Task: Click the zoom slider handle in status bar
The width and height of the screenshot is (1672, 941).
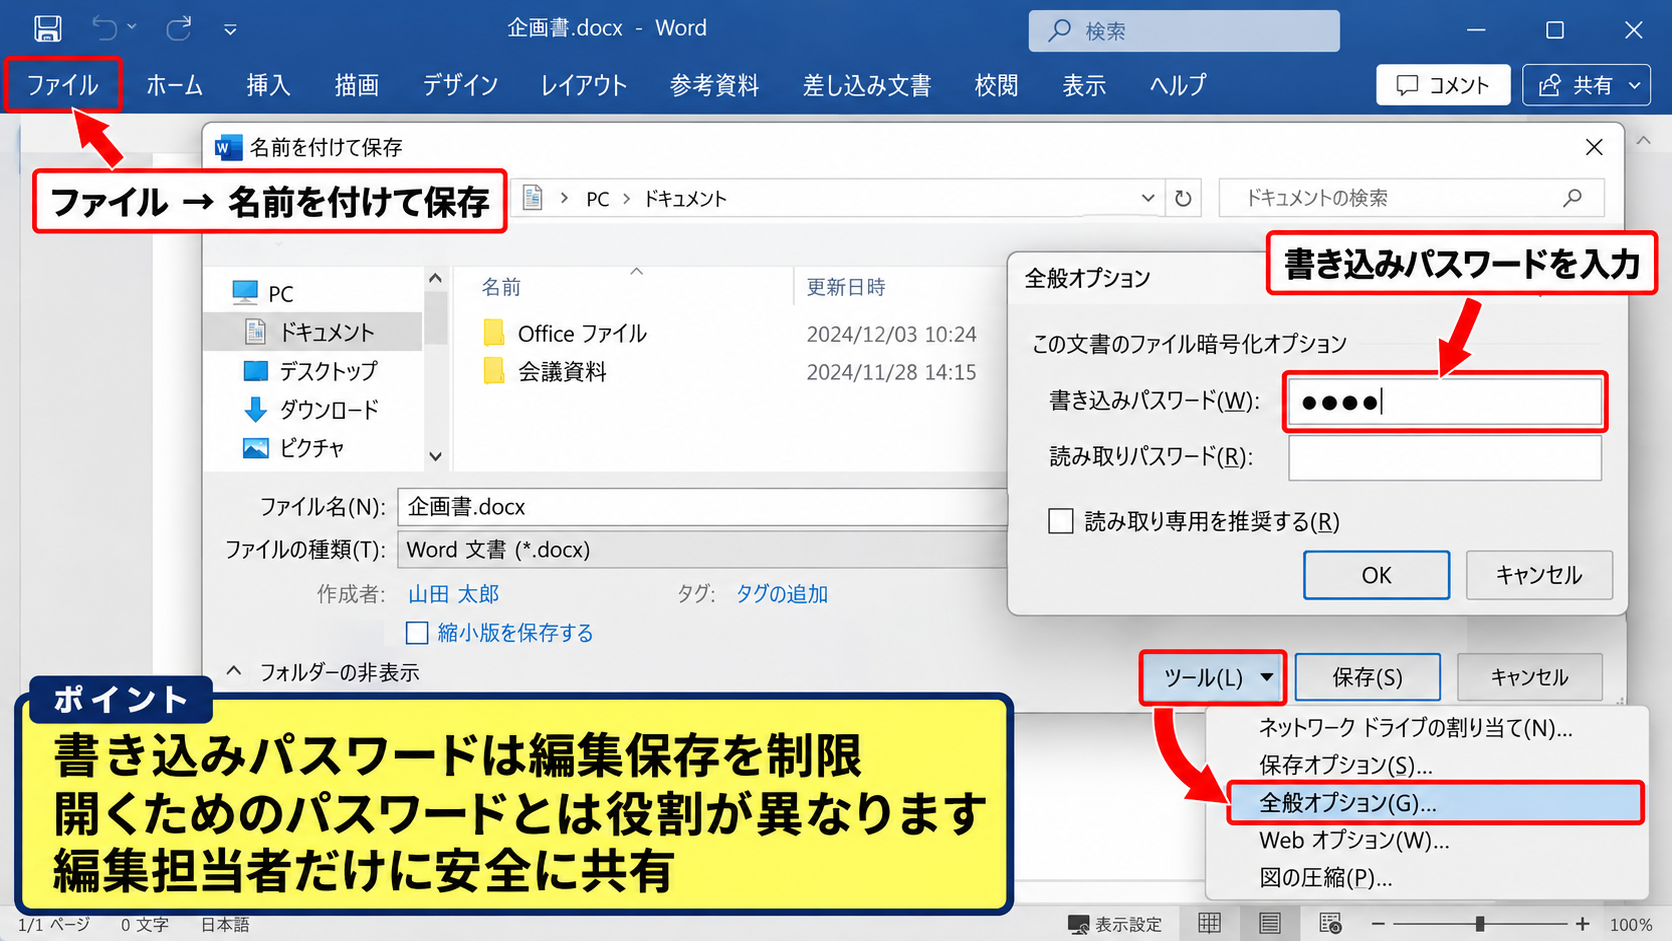Action: pos(1479,924)
